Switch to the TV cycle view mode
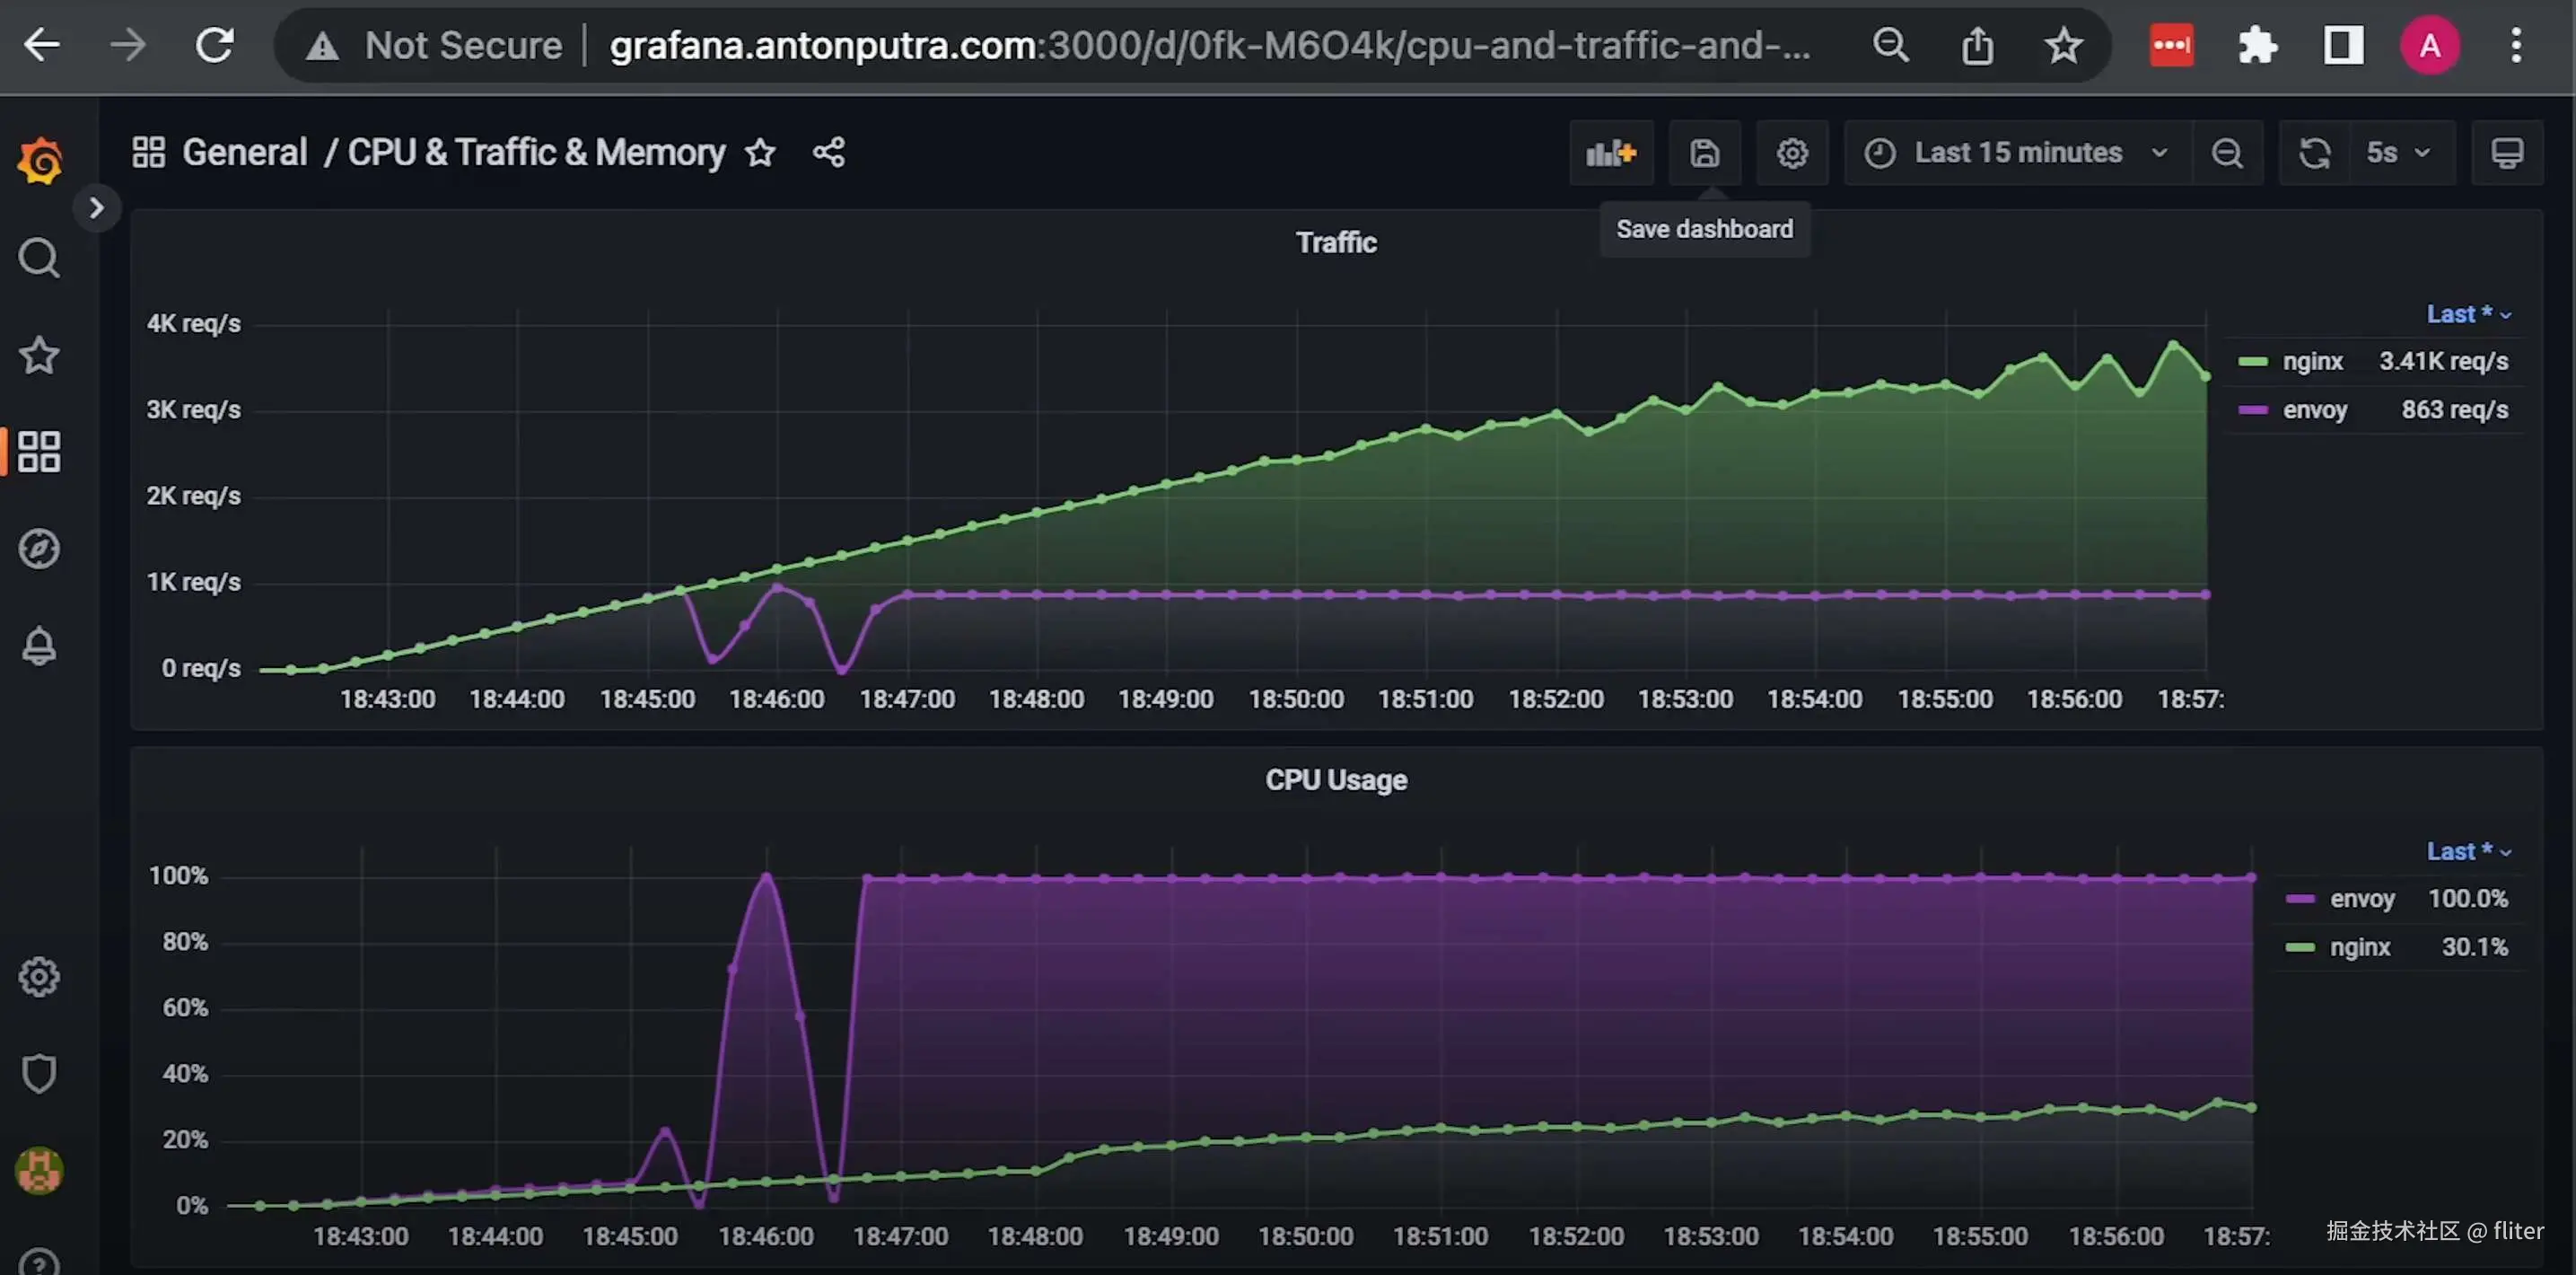 coord(2506,153)
